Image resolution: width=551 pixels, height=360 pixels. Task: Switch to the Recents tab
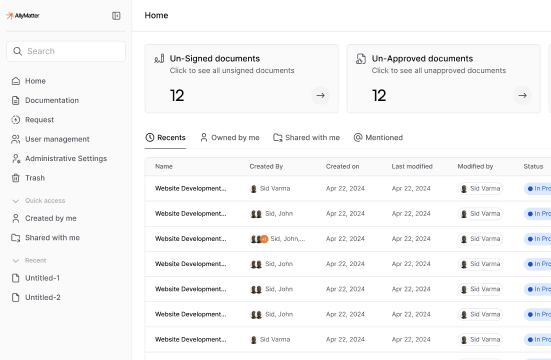pyautogui.click(x=165, y=137)
